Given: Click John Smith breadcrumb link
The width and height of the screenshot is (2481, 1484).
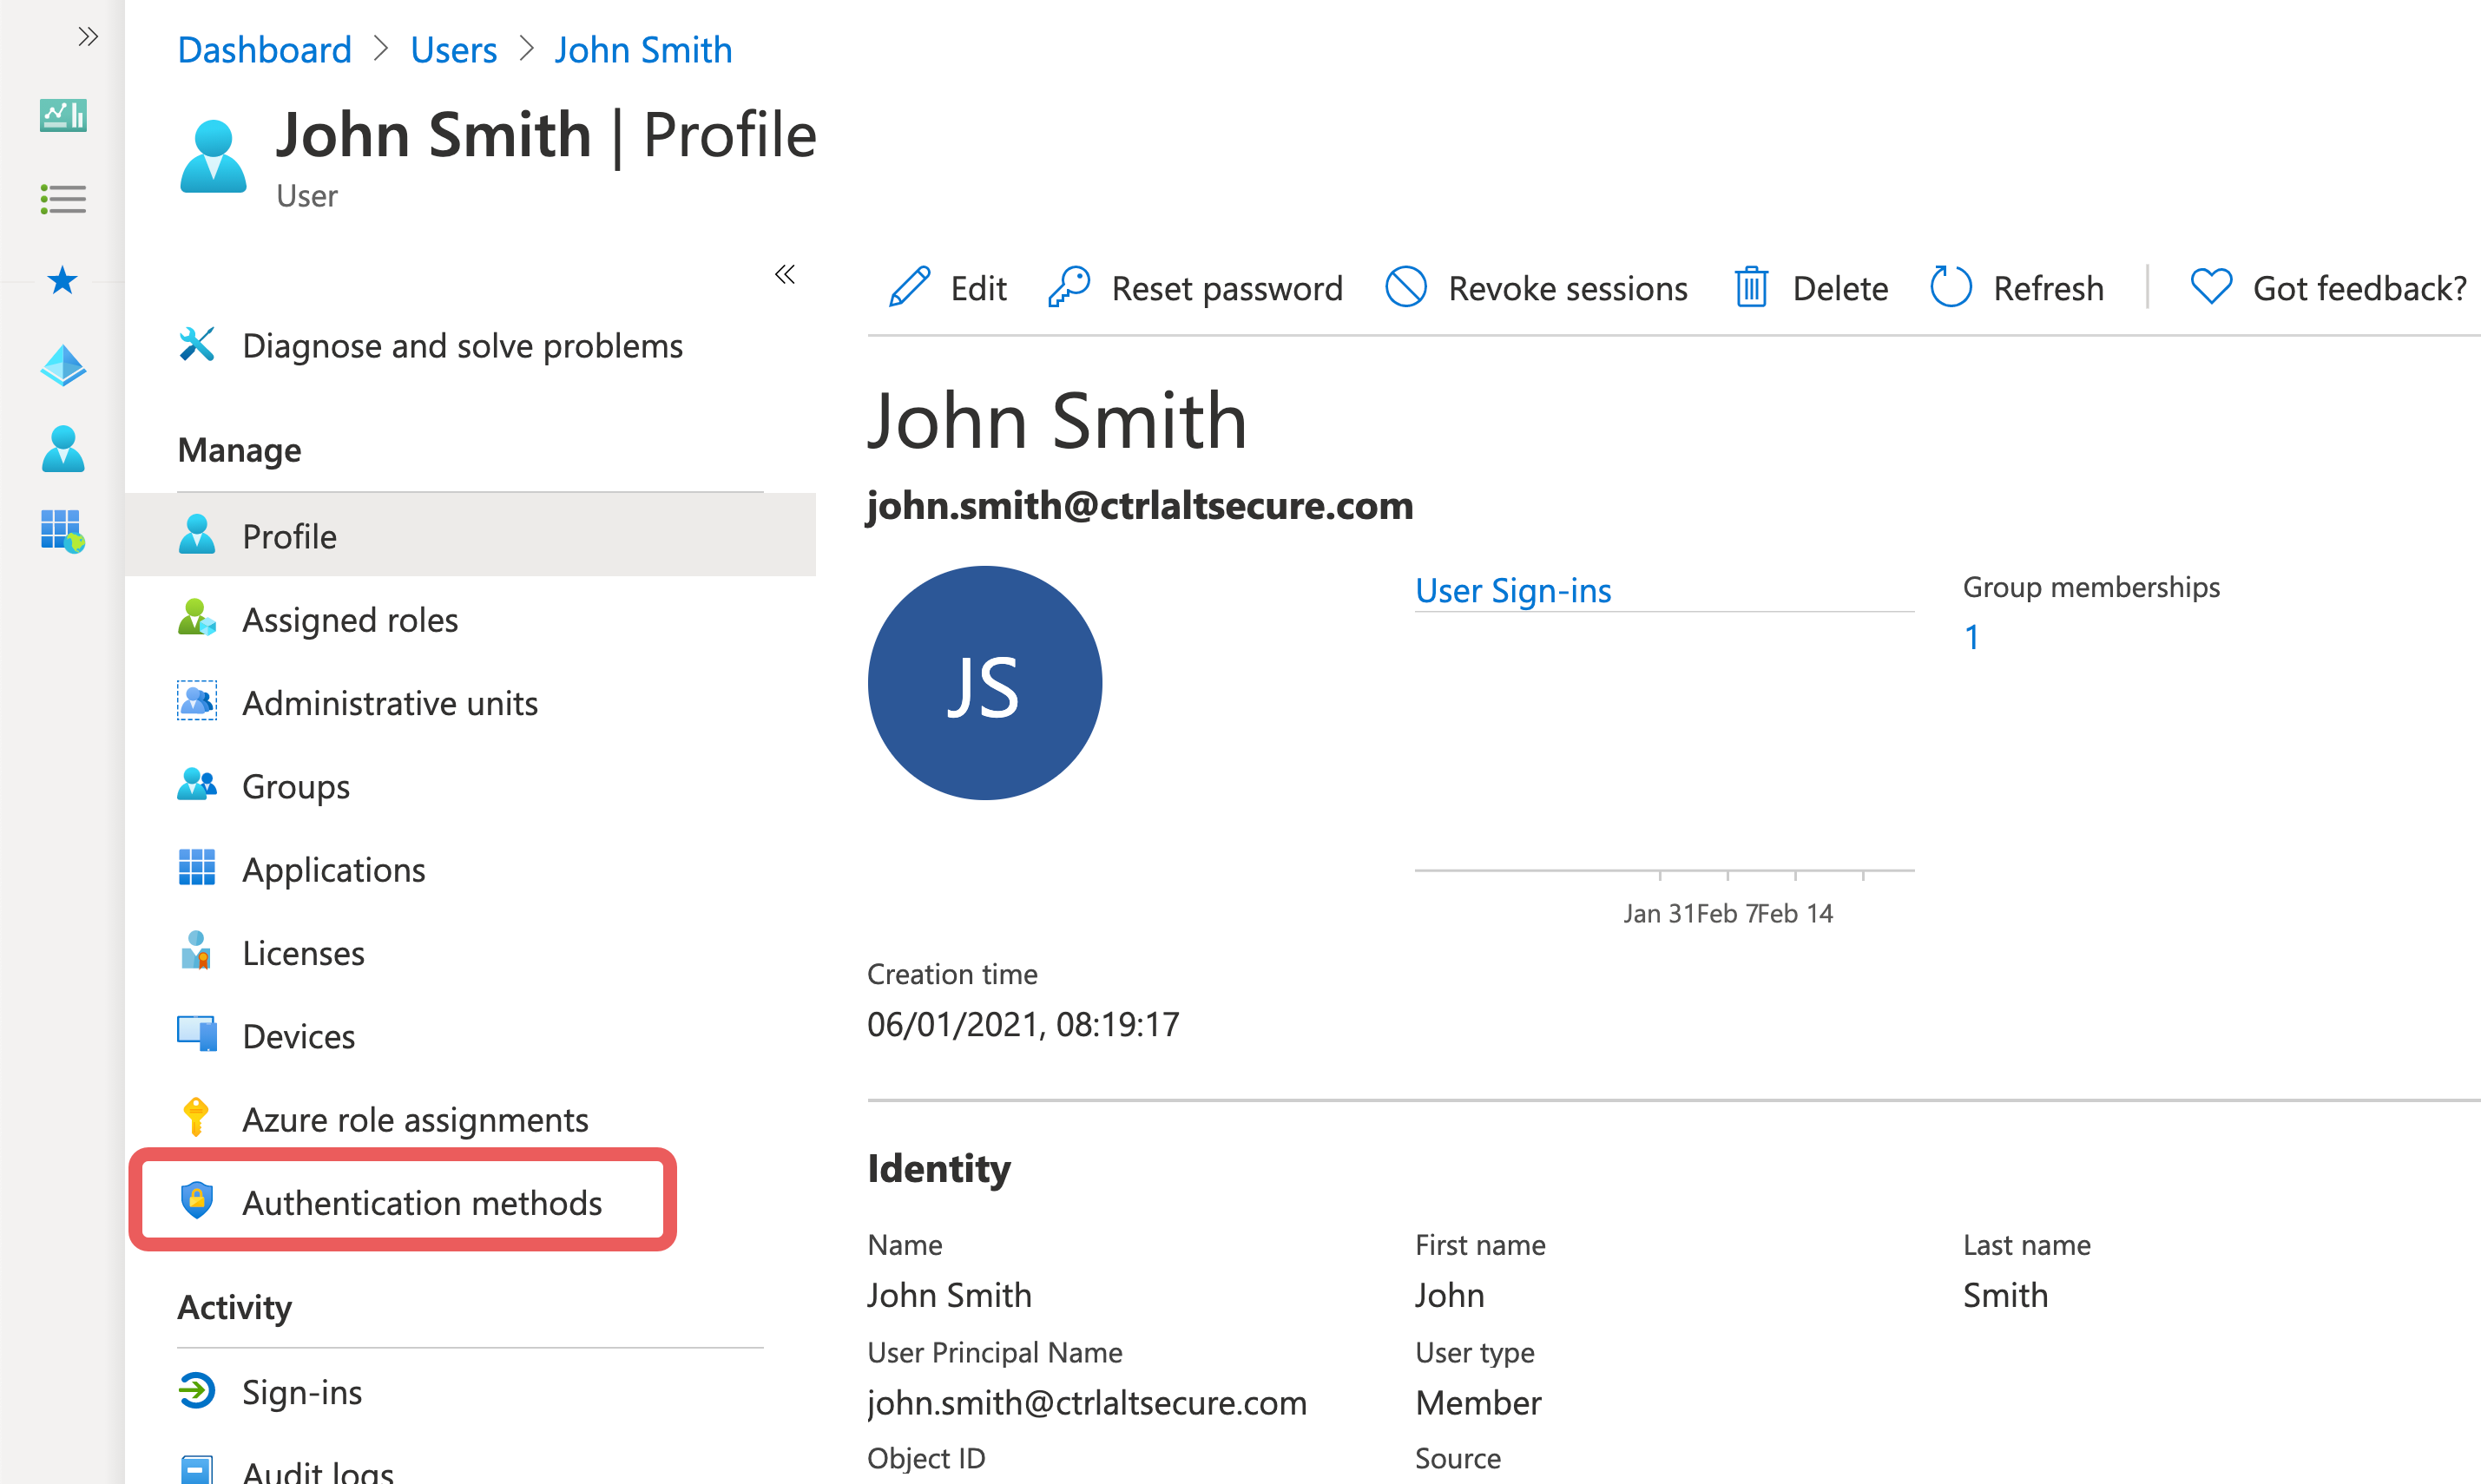Looking at the screenshot, I should [x=644, y=49].
